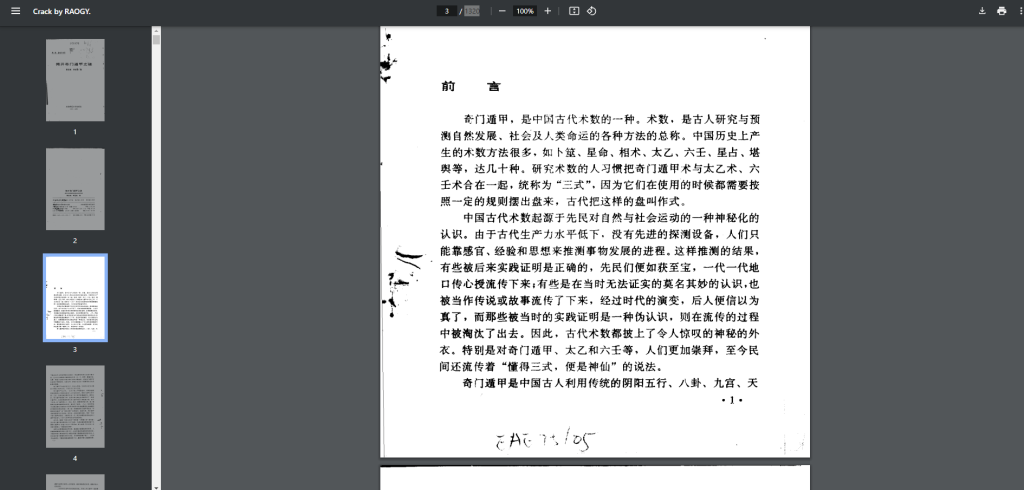The image size is (1024, 490).
Task: Select the highlighted page 3 thumbnail
Action: point(75,297)
